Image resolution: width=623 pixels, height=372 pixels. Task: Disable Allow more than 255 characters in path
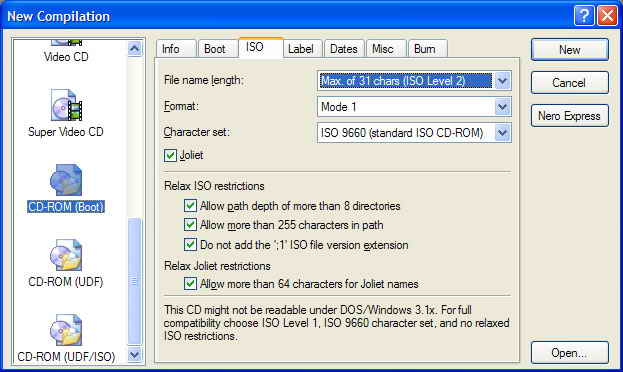click(190, 225)
